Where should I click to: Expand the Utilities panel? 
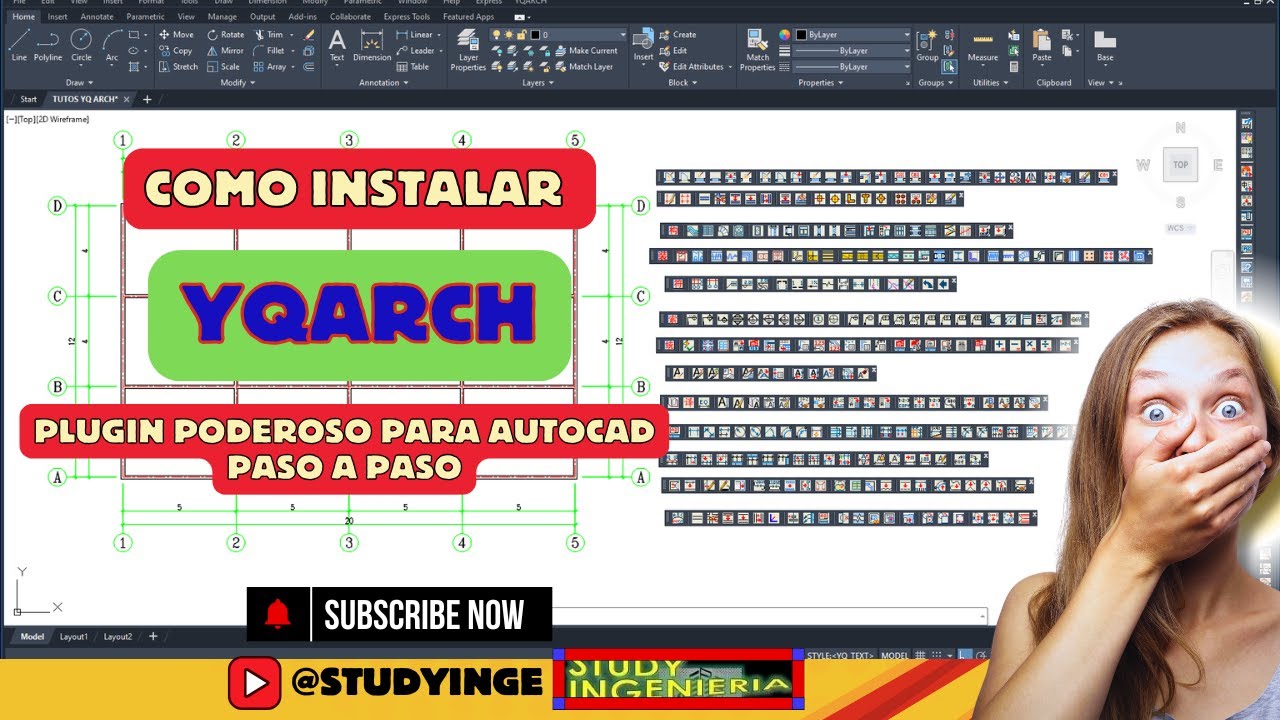[989, 83]
